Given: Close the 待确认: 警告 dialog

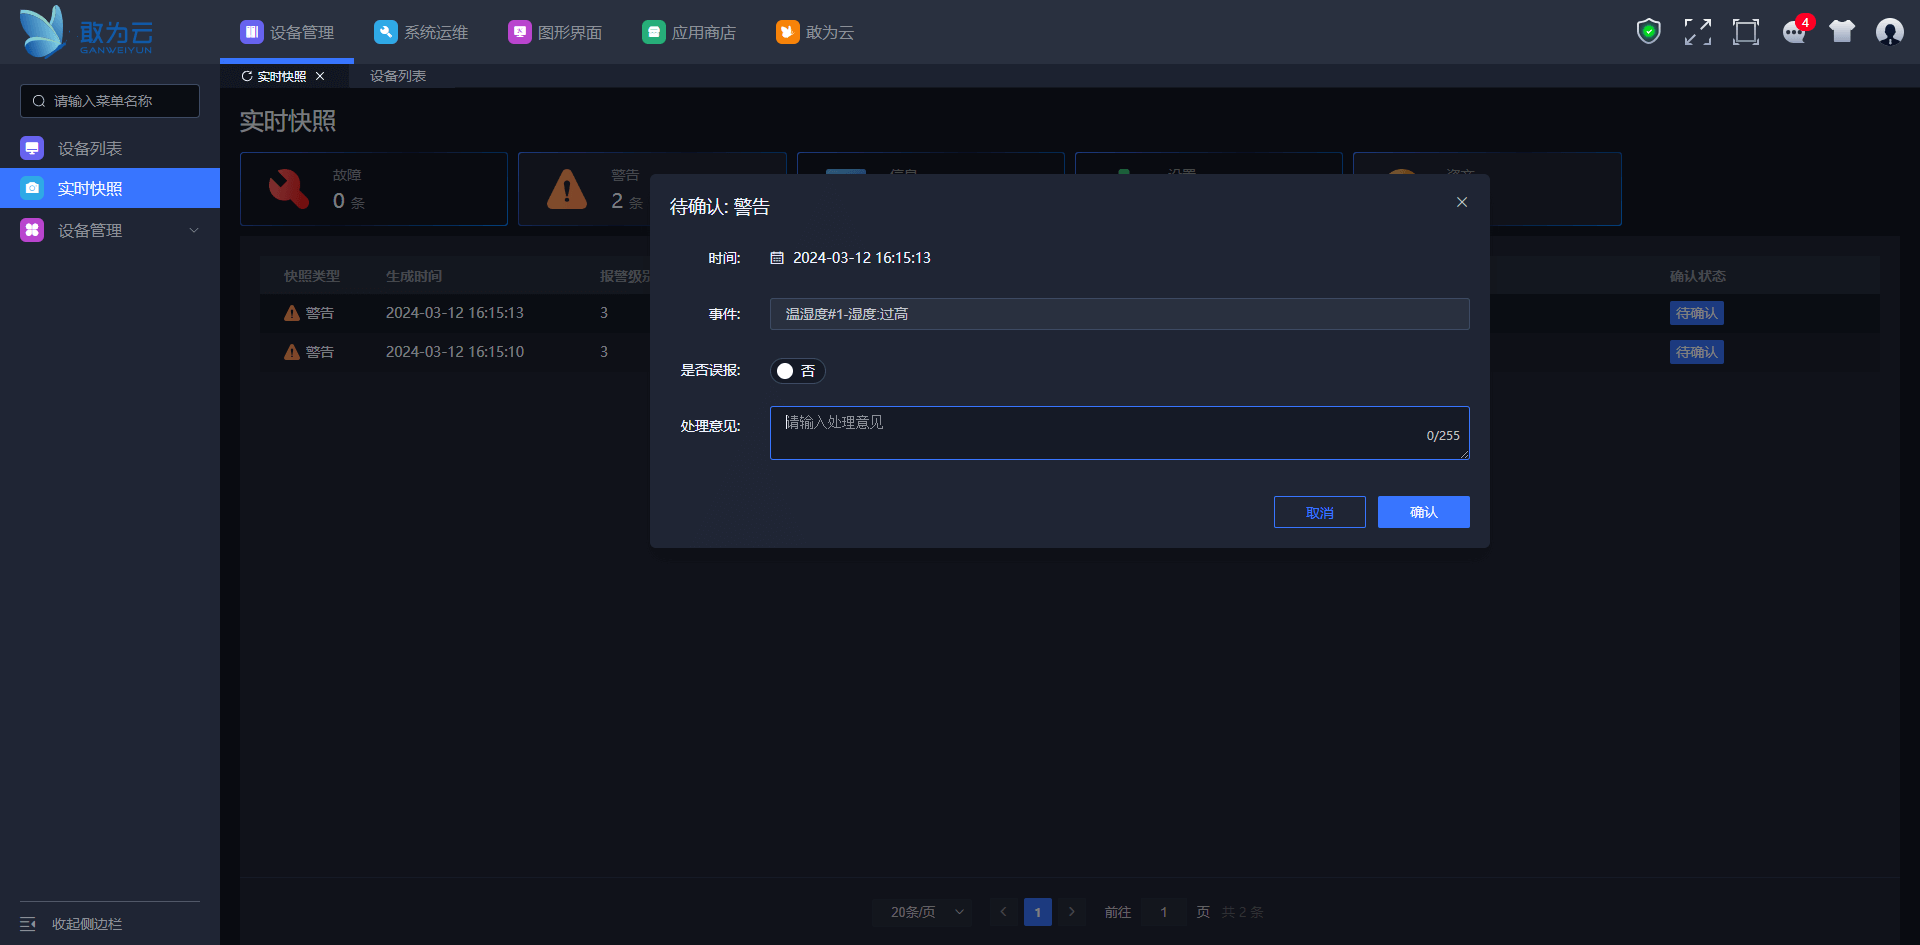Looking at the screenshot, I should (x=1462, y=202).
